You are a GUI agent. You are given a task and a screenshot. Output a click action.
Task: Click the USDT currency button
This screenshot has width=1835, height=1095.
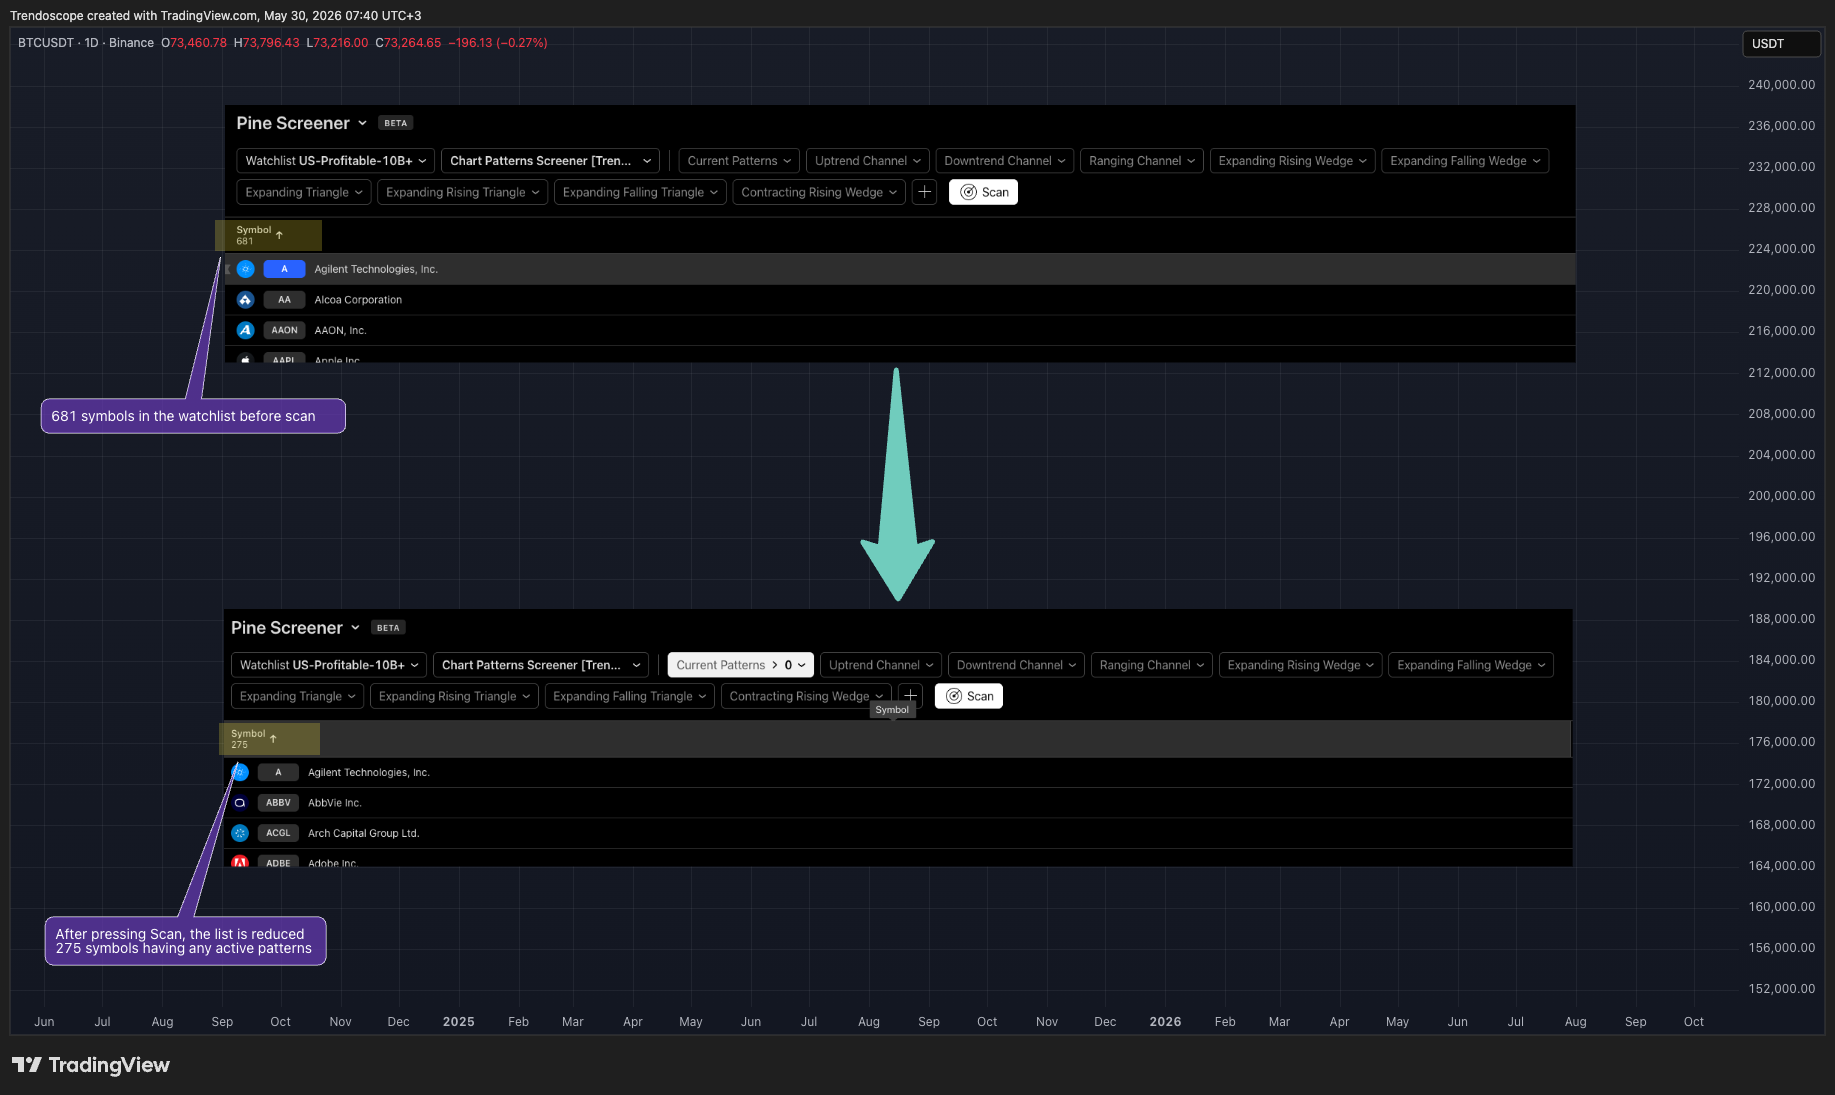coord(1782,44)
